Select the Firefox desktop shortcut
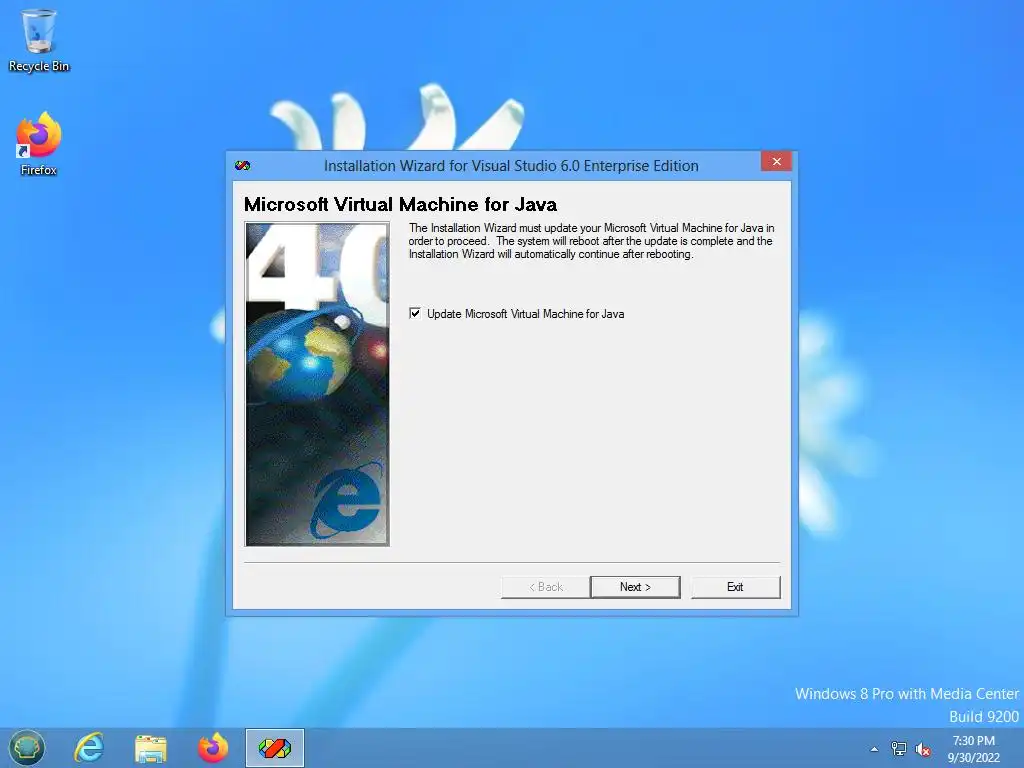Screen dimensions: 1024x768 pyautogui.click(x=39, y=144)
